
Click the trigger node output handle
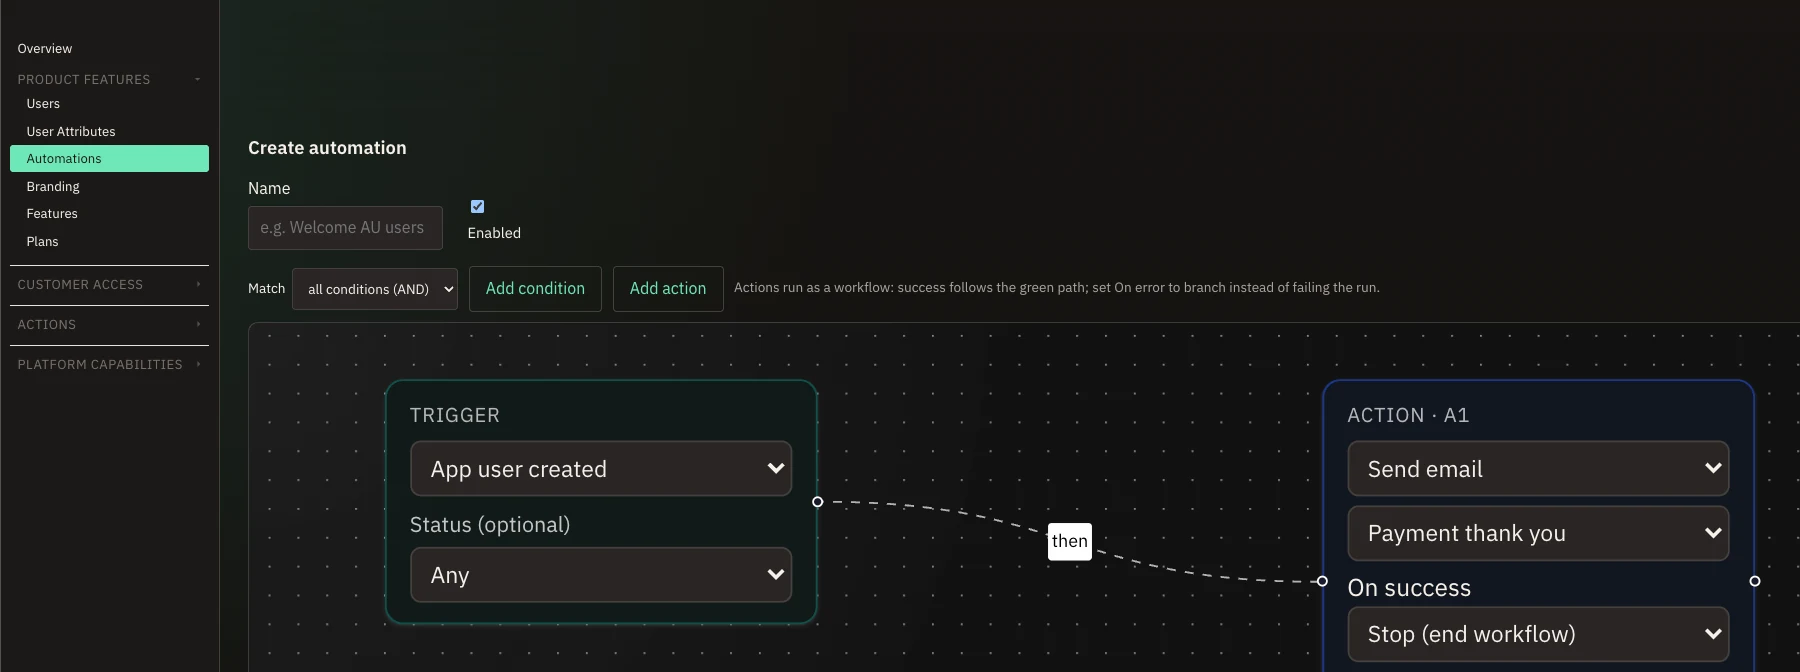(x=818, y=502)
